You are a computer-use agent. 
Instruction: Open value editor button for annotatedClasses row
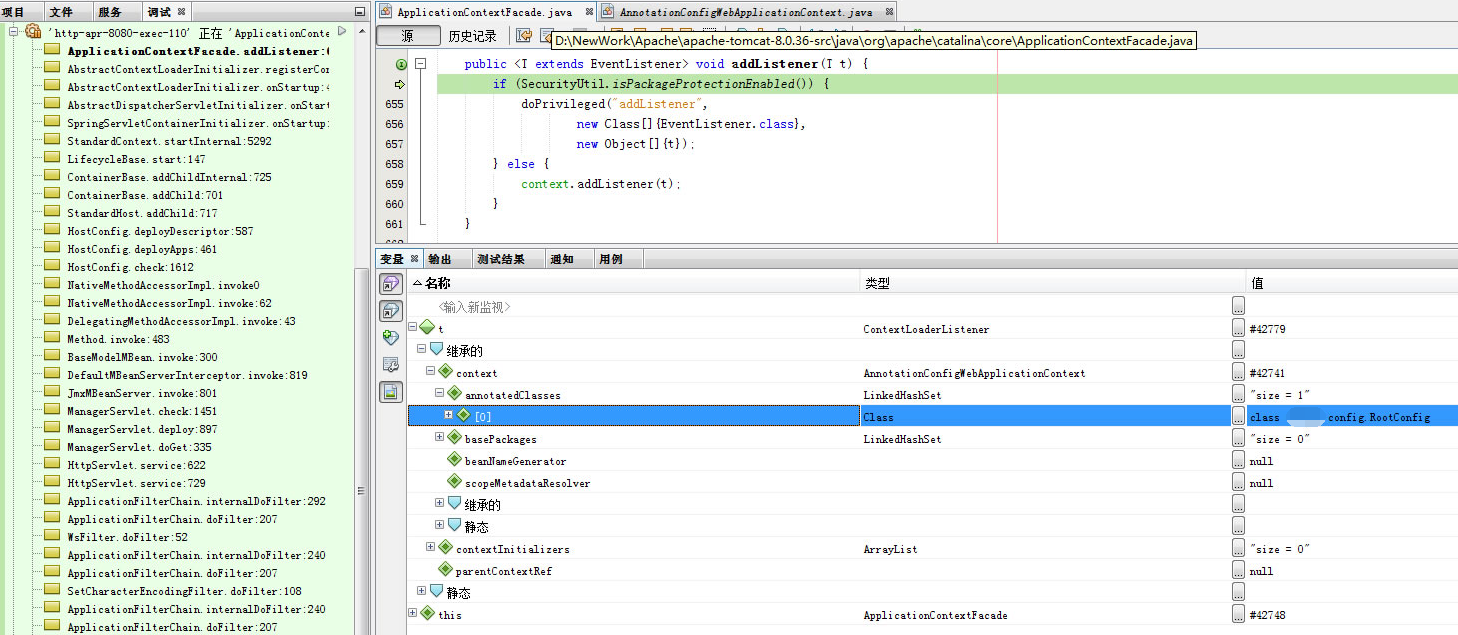point(1238,394)
